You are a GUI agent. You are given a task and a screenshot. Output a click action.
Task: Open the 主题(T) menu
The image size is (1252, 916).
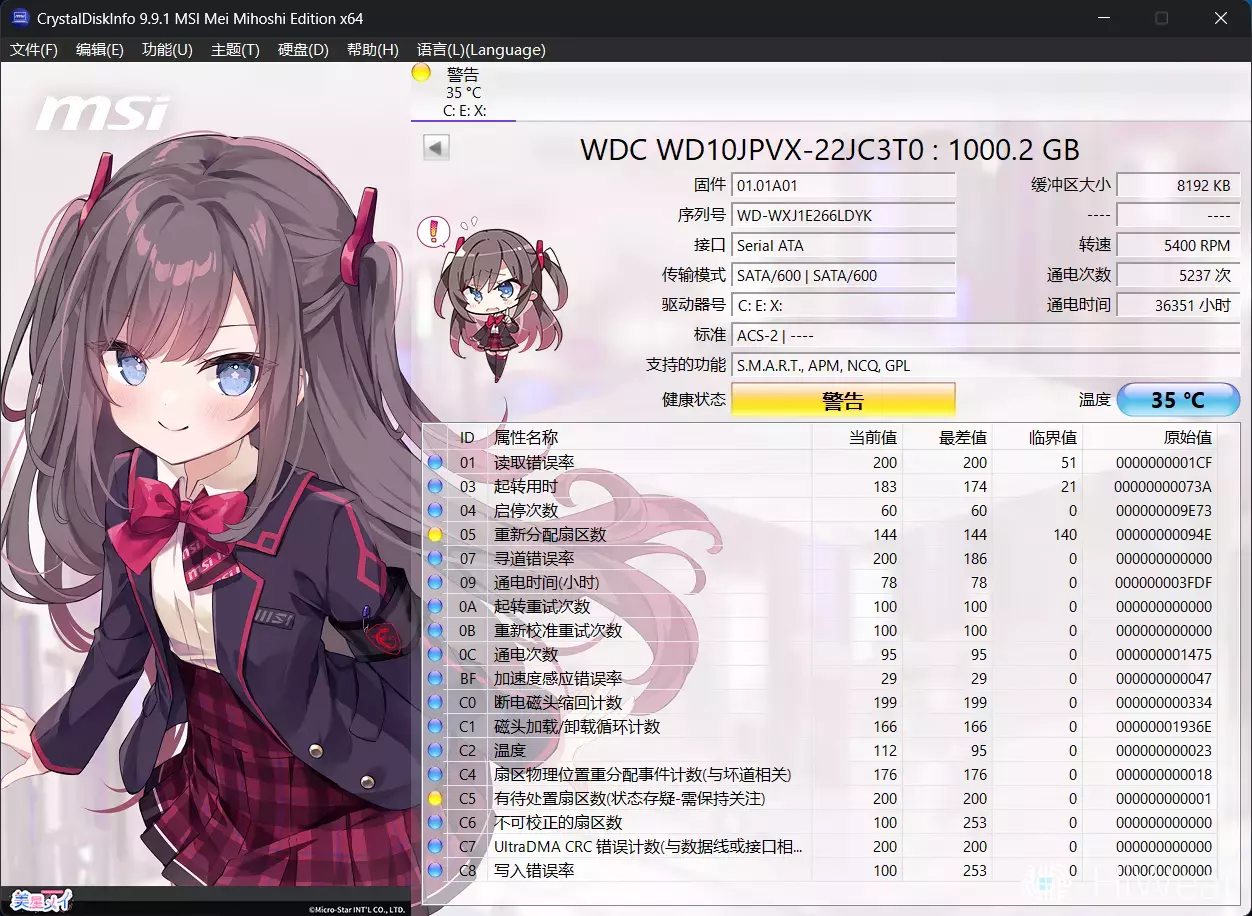235,50
